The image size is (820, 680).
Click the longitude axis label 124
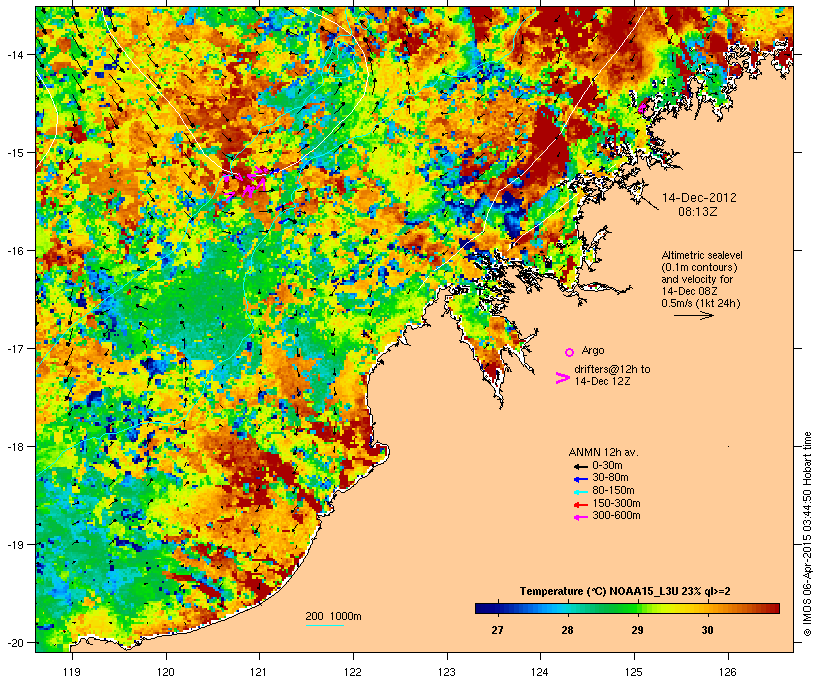(540, 672)
